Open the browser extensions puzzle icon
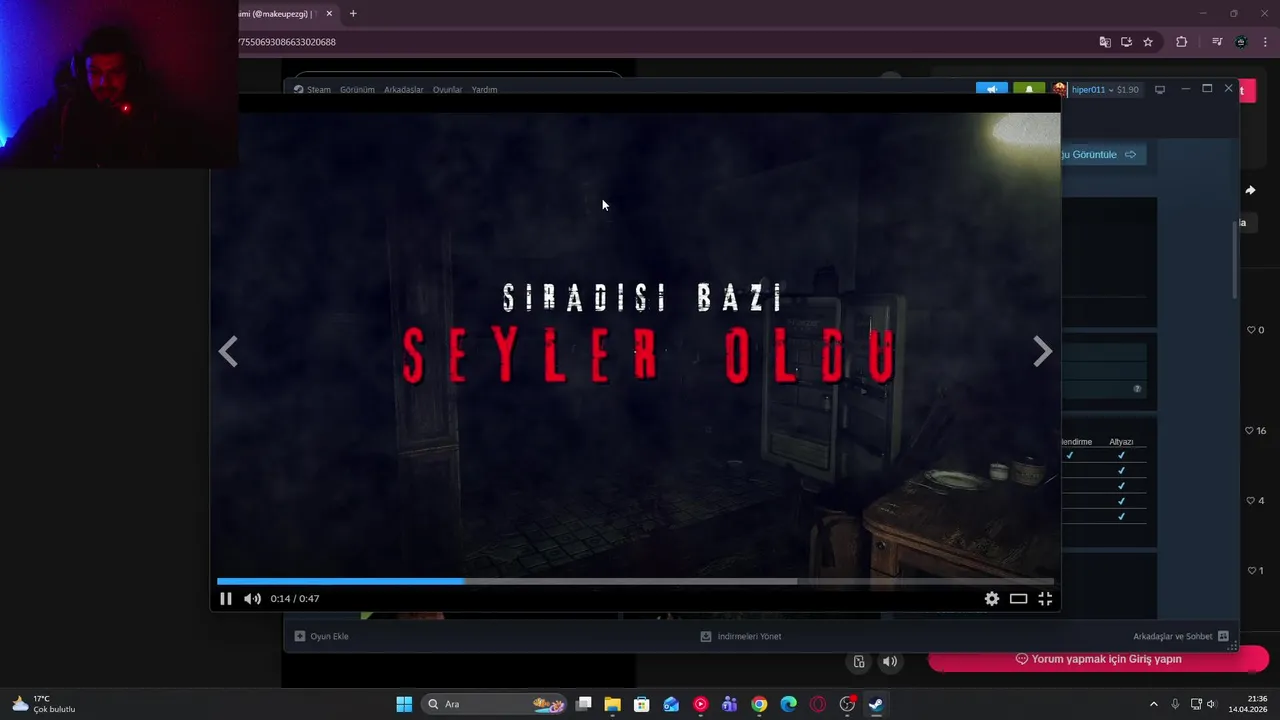Image resolution: width=1280 pixels, height=720 pixels. tap(1182, 42)
